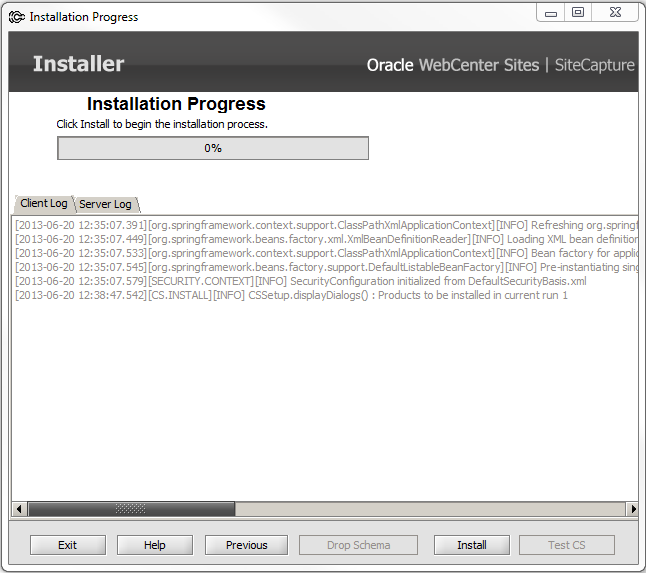Screen dimensions: 646x573
Task: Click 'Click Install to begin' instruction text
Action: point(162,124)
